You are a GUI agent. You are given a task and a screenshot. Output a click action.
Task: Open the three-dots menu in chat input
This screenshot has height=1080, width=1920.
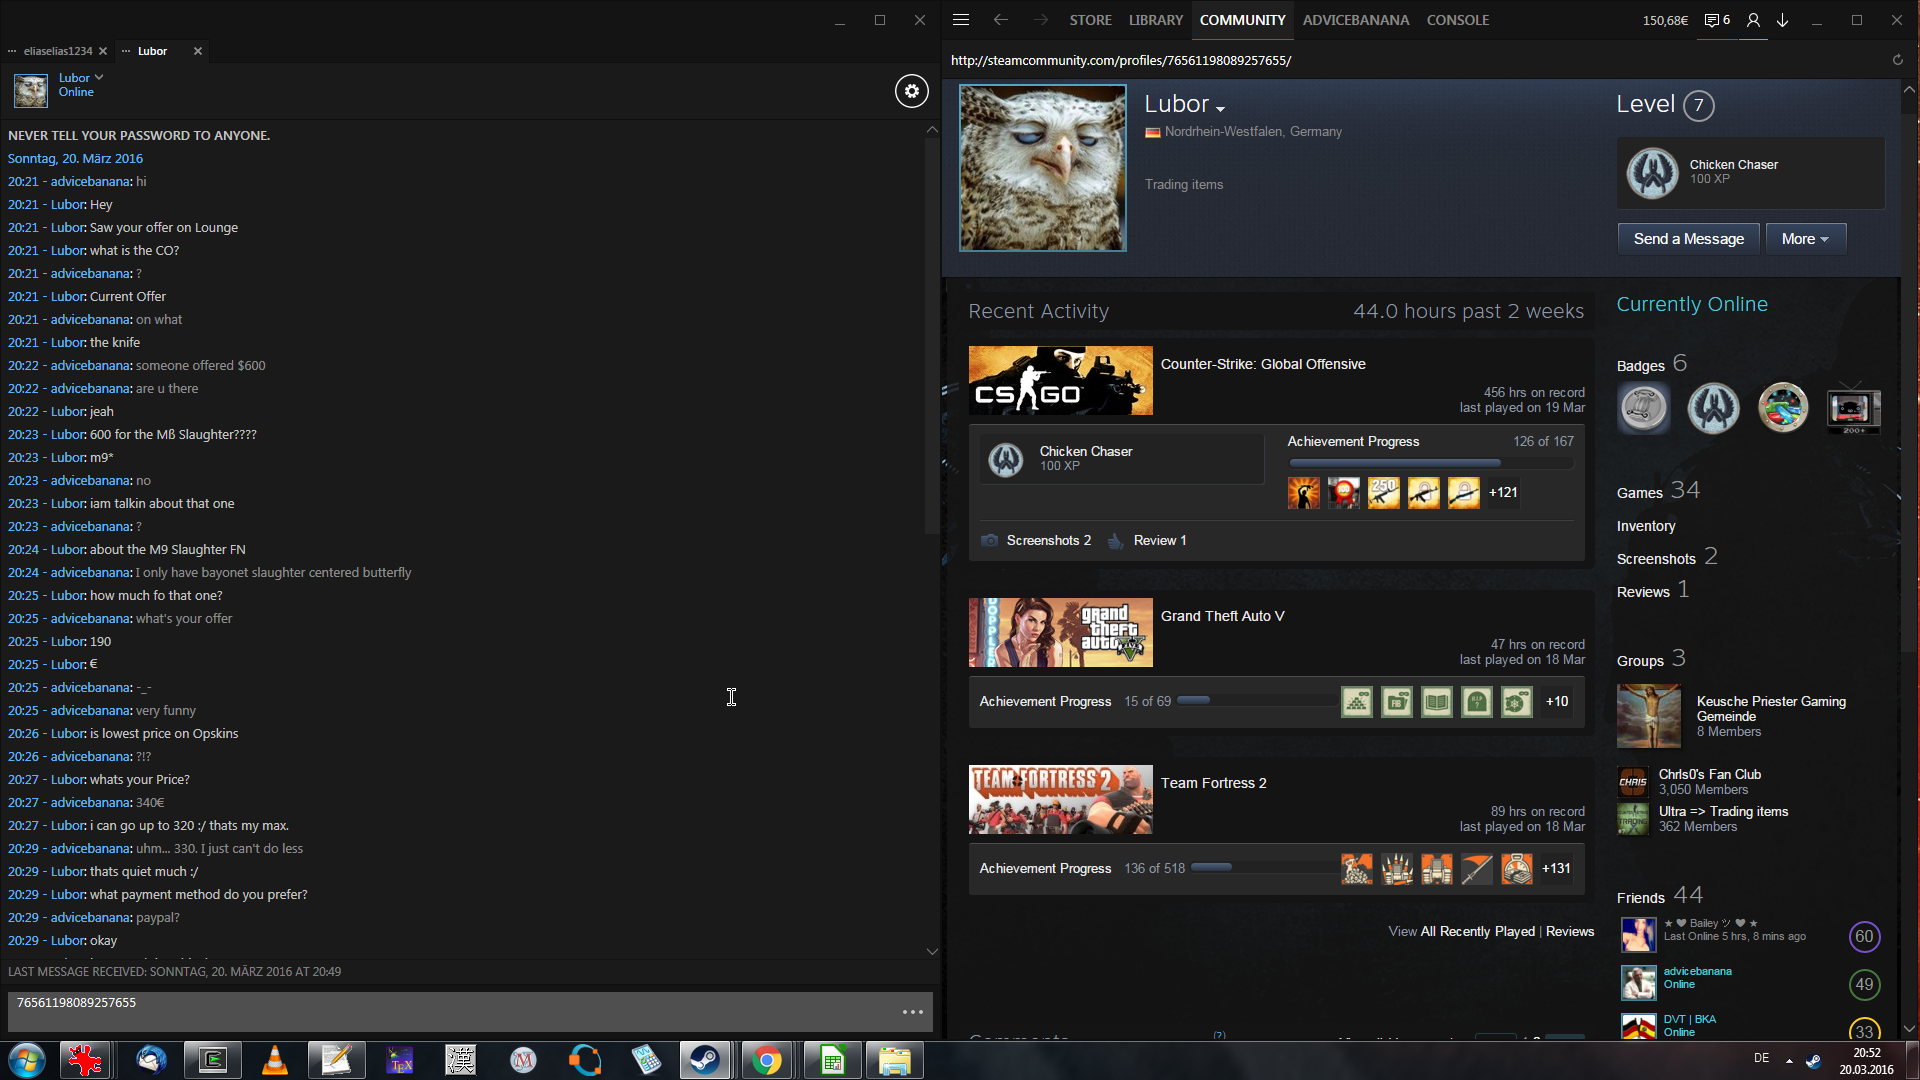click(x=912, y=1012)
